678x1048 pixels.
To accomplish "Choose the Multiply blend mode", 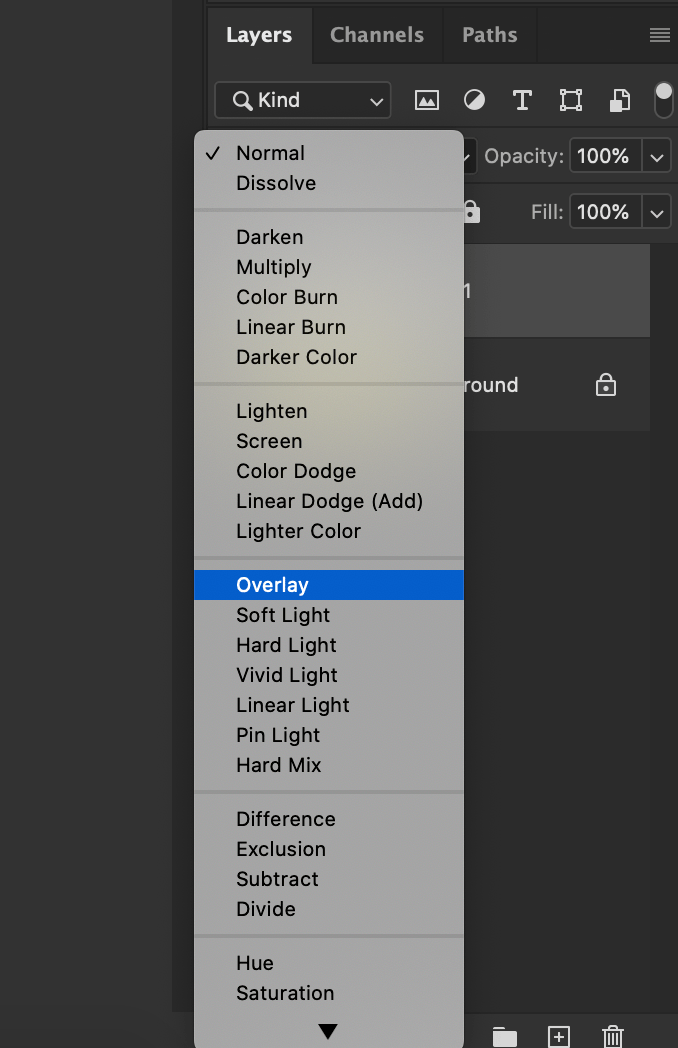I will pyautogui.click(x=274, y=267).
